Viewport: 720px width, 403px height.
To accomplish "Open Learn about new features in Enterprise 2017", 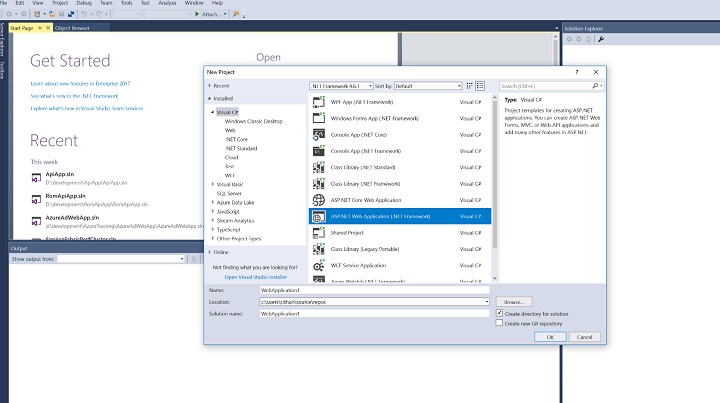I will tap(80, 84).
